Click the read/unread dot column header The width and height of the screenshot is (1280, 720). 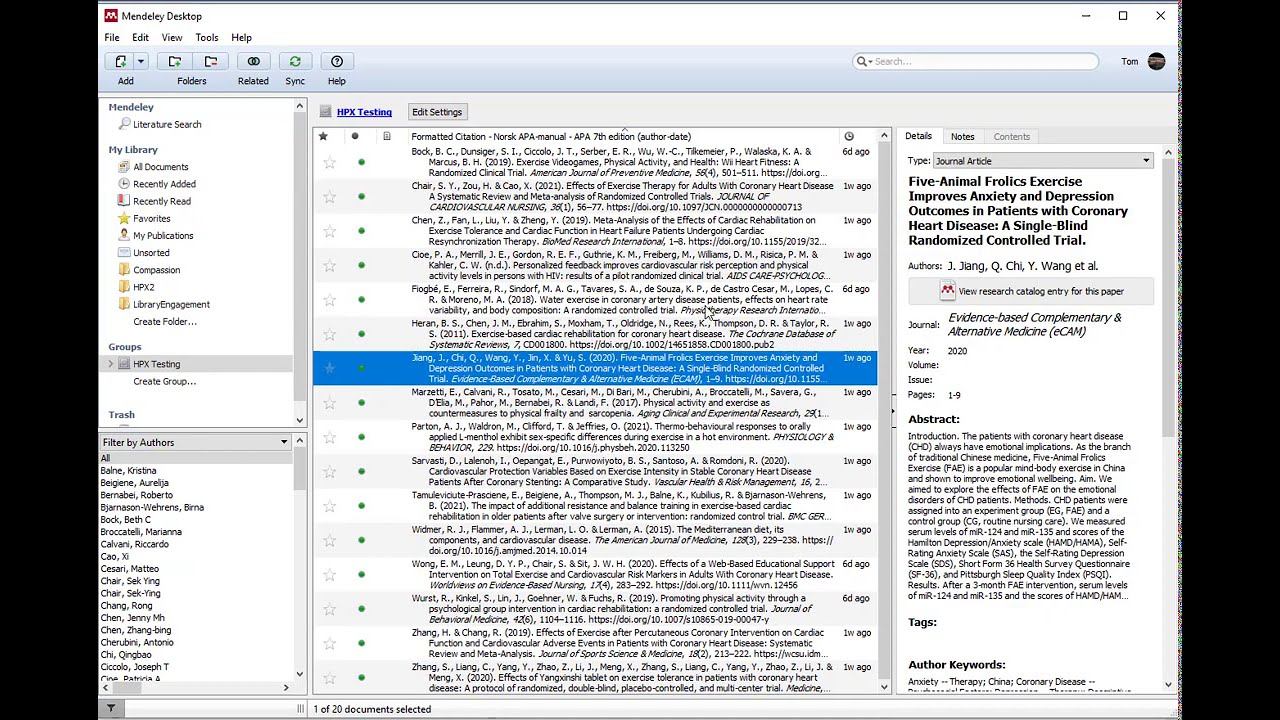pyautogui.click(x=355, y=136)
